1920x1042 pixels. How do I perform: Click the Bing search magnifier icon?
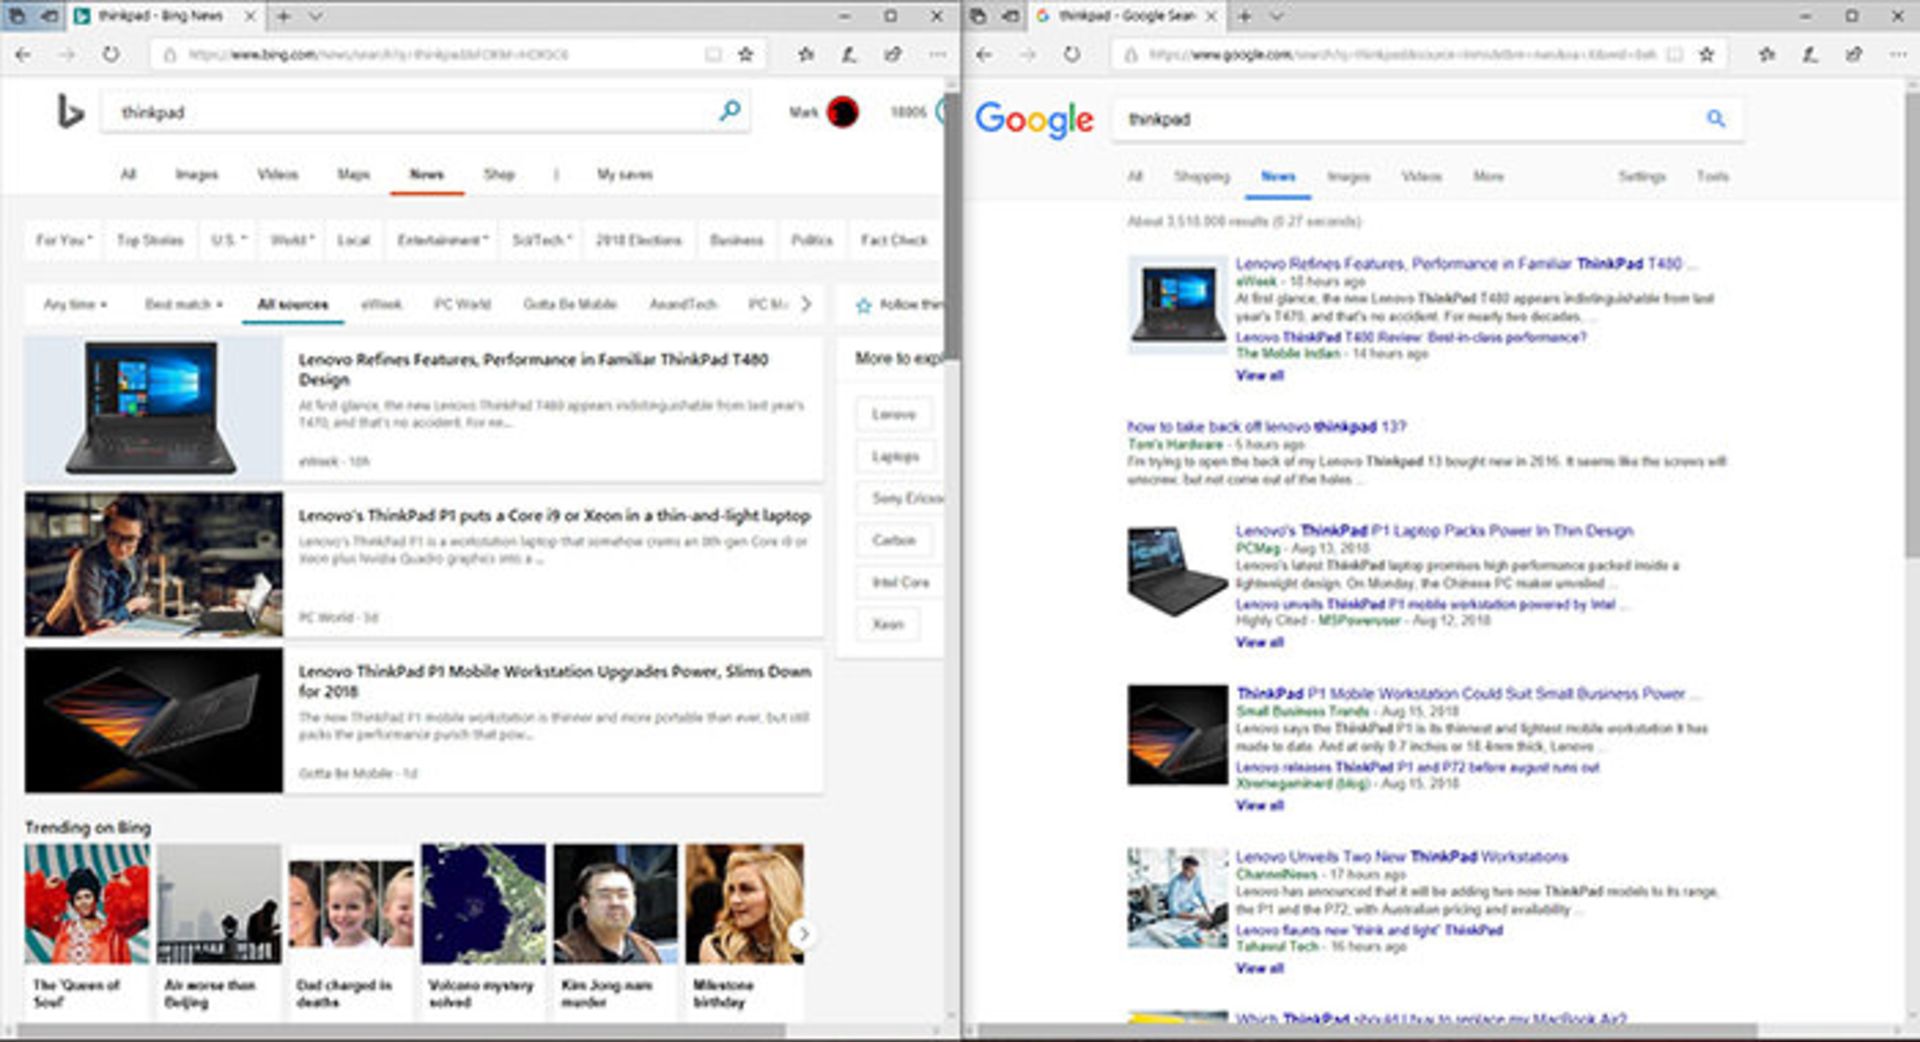[x=730, y=111]
